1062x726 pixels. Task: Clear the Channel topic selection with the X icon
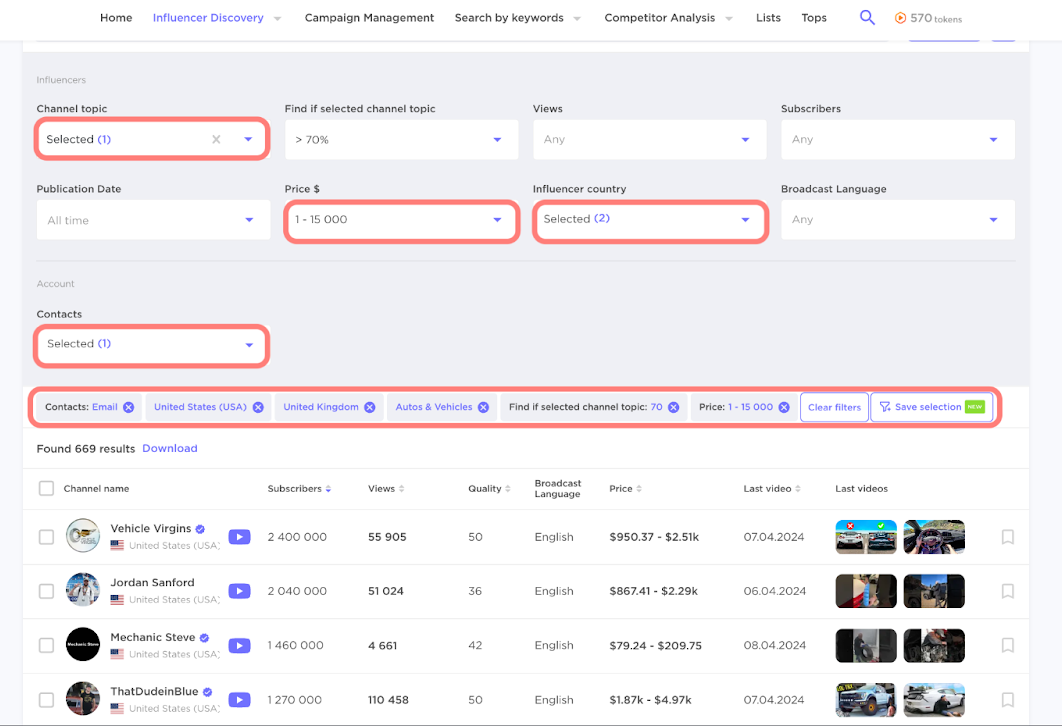[x=216, y=140]
